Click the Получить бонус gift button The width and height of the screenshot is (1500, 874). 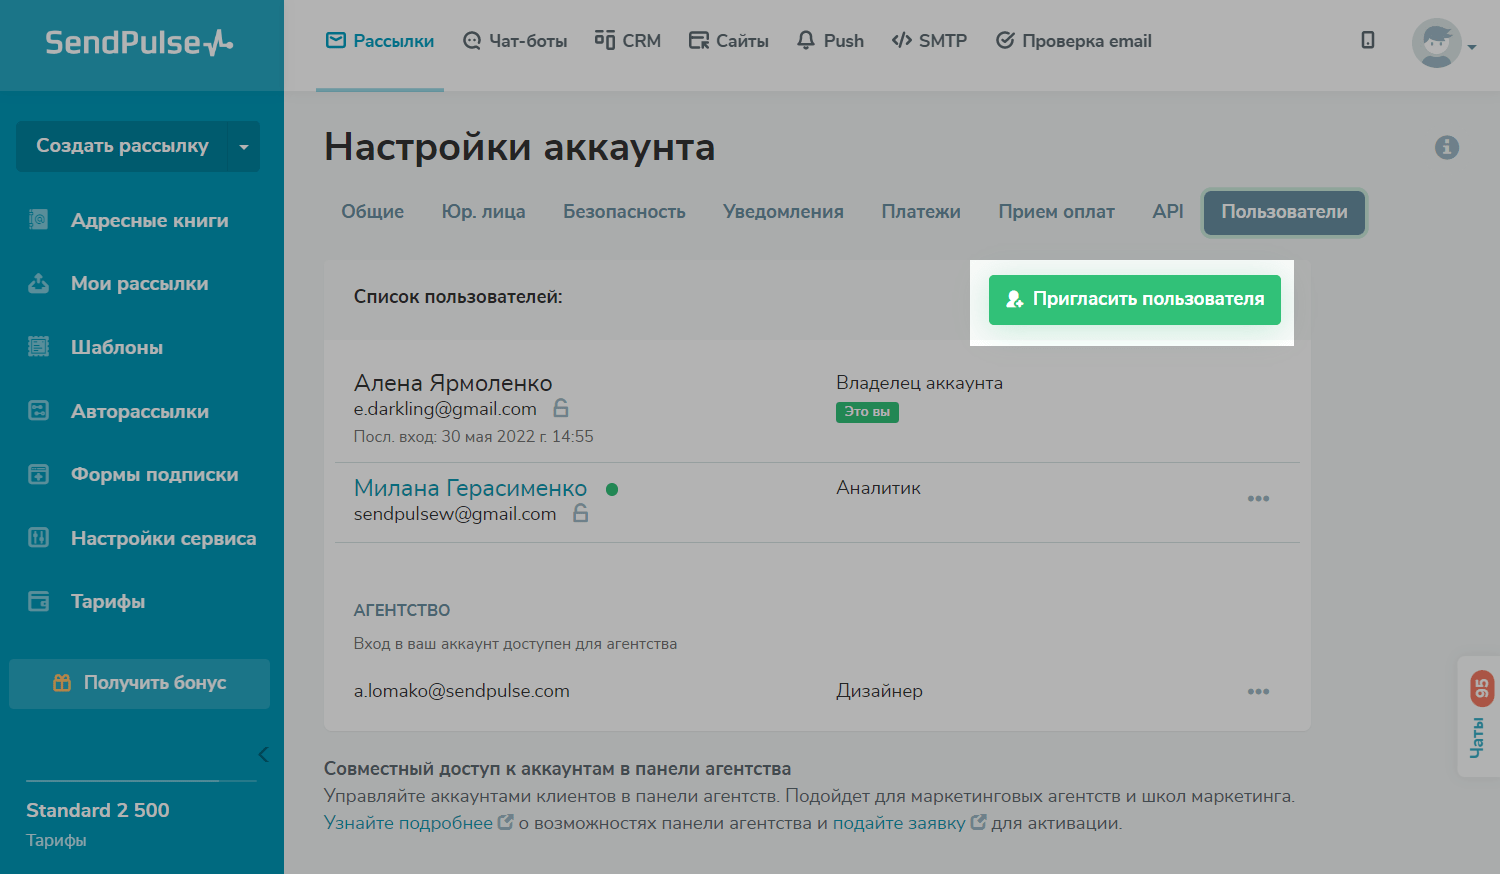(x=139, y=683)
